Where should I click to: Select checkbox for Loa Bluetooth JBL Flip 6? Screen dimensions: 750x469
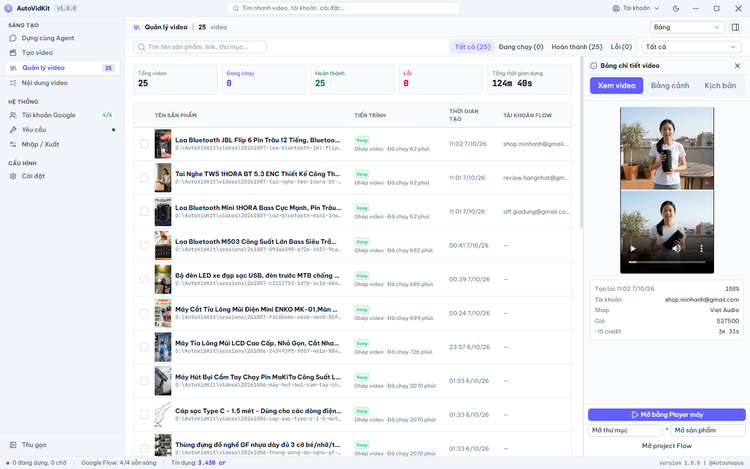pyautogui.click(x=144, y=143)
